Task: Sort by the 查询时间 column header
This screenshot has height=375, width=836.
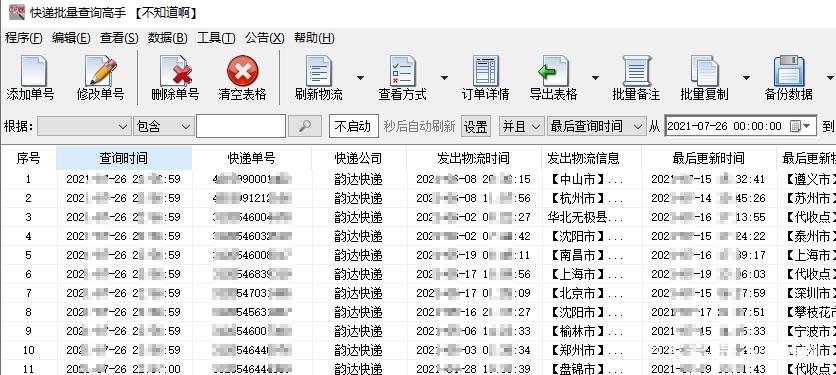Action: [124, 158]
